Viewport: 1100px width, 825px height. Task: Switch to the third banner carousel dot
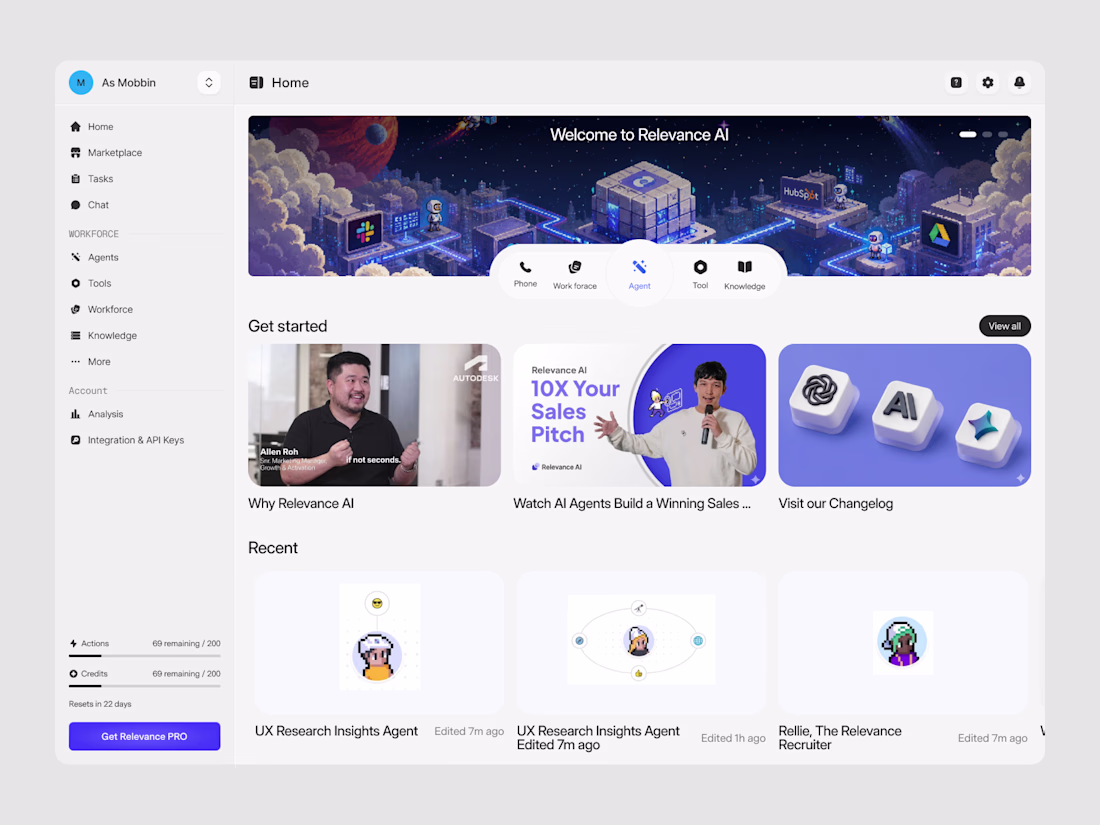(1003, 134)
